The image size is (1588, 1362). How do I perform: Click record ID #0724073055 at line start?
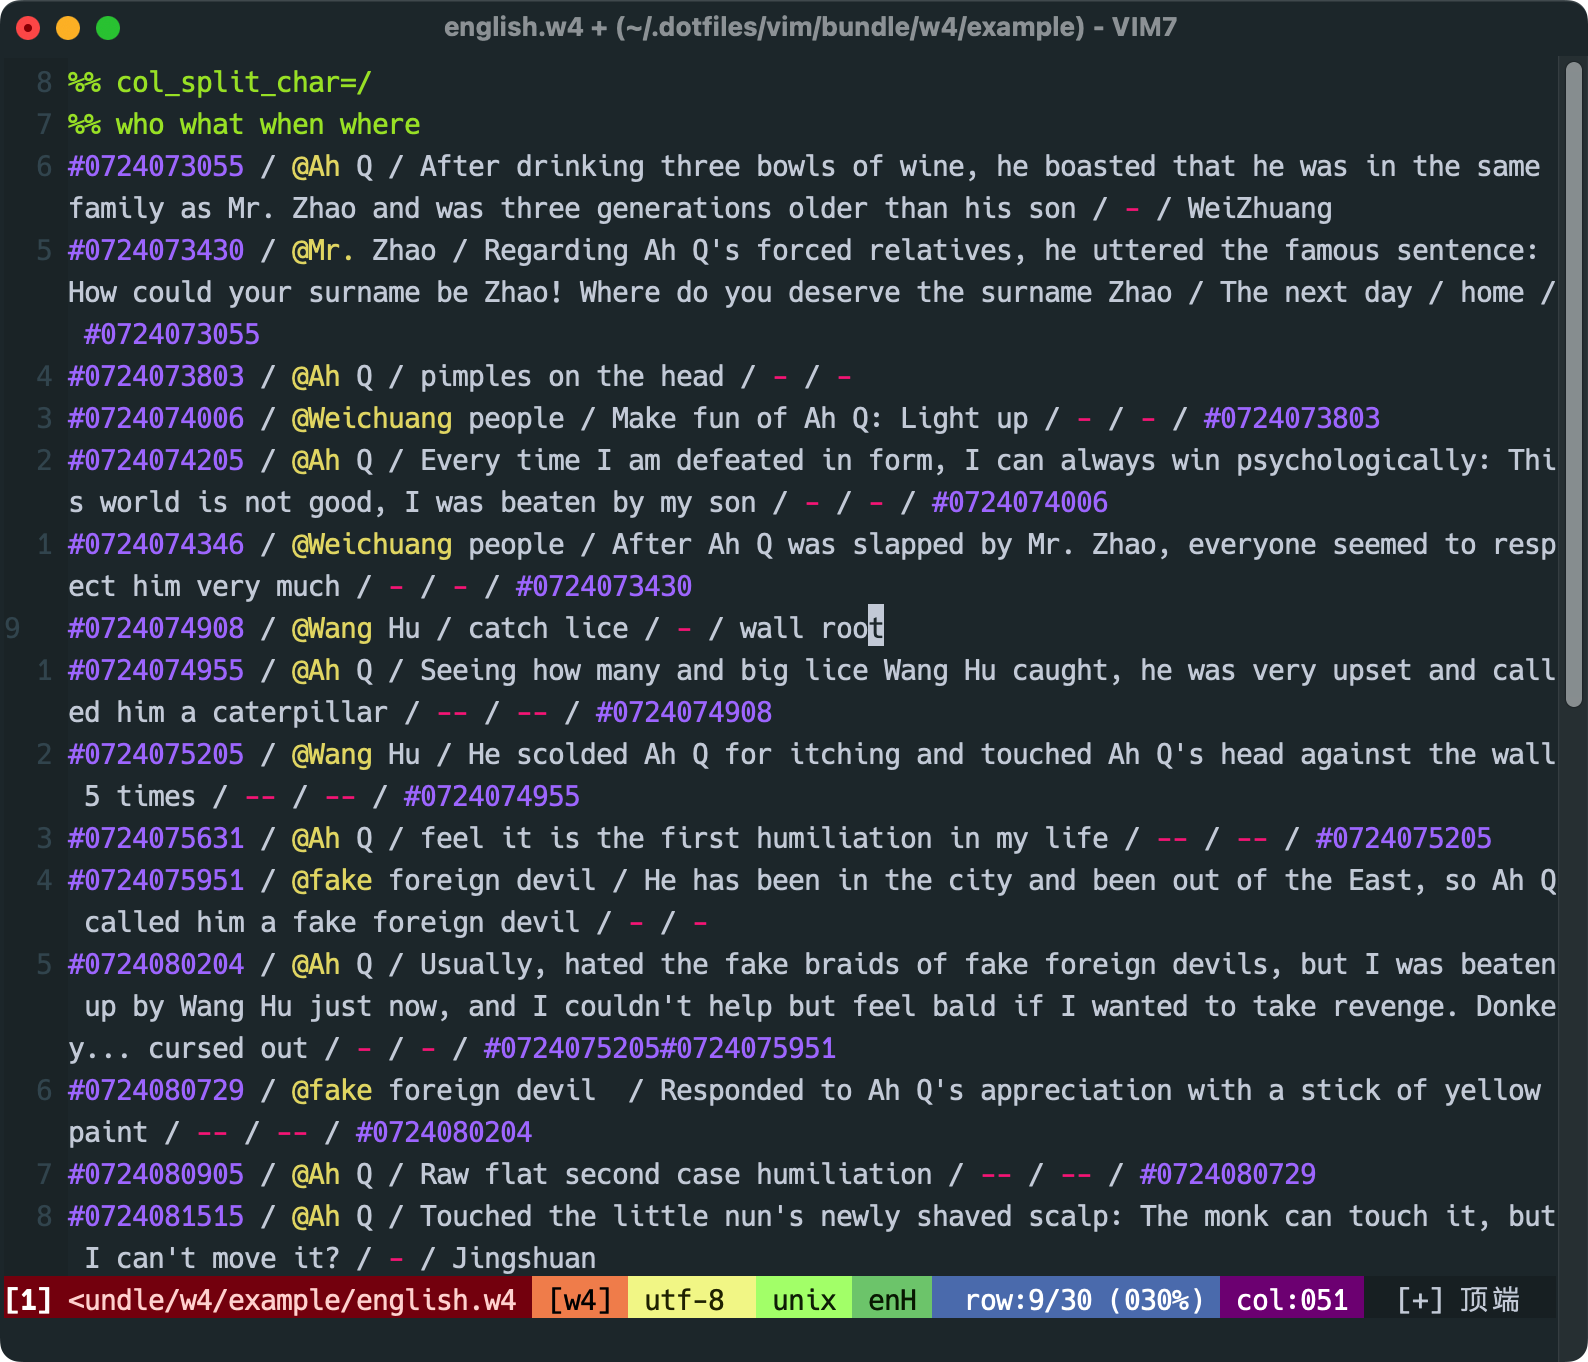(156, 166)
